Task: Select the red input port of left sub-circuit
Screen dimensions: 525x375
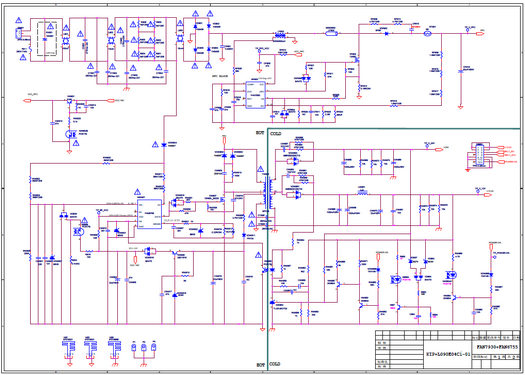Action: (x=28, y=100)
